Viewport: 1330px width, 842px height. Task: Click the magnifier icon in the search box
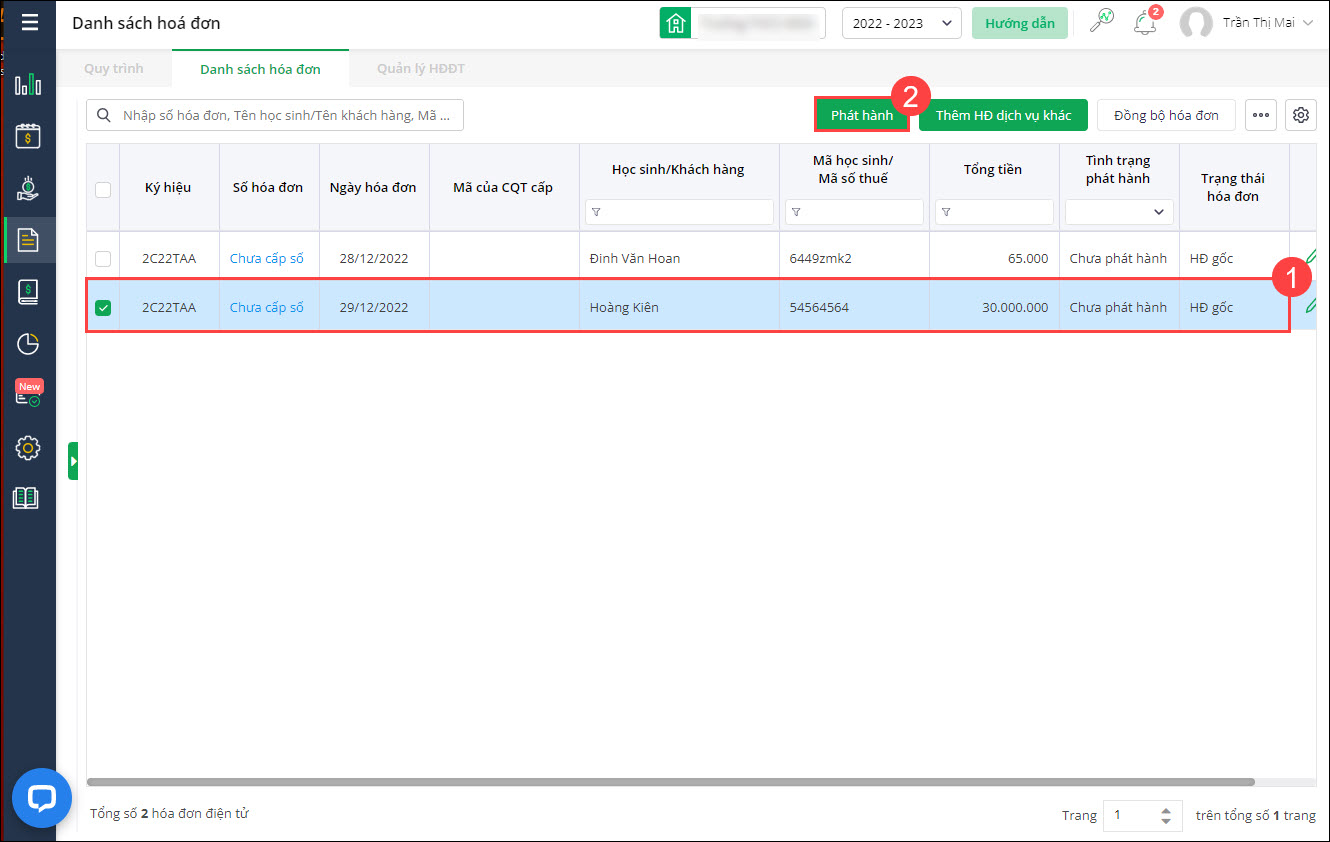coord(104,115)
